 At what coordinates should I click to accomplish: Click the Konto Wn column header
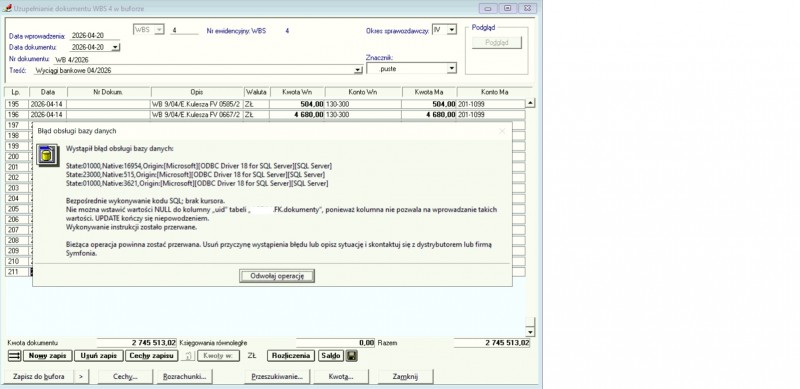pos(363,92)
